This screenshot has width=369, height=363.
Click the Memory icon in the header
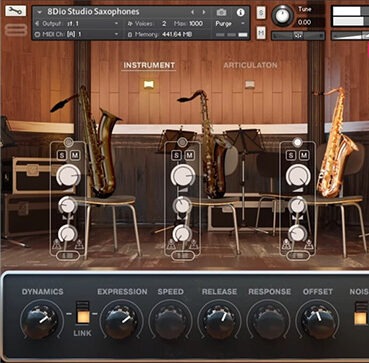130,34
